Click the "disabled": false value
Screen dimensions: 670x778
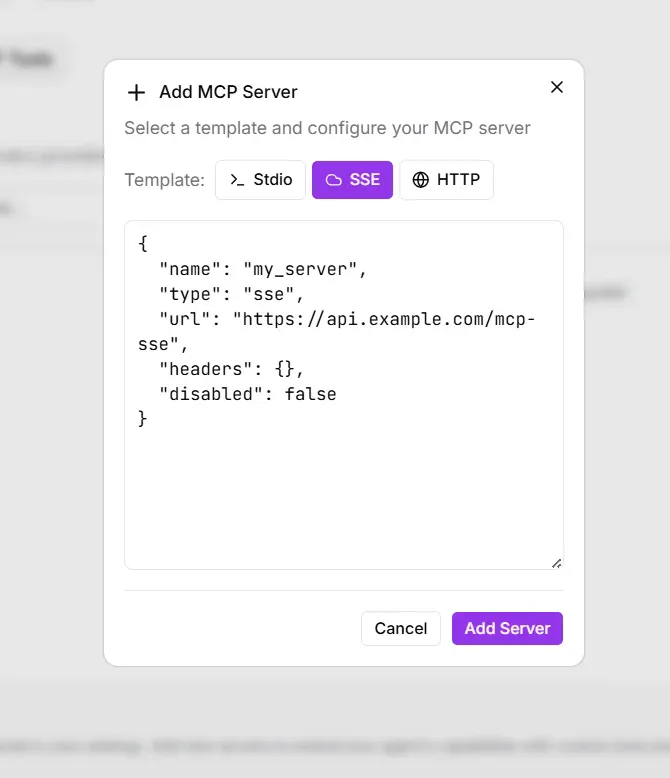click(x=310, y=394)
